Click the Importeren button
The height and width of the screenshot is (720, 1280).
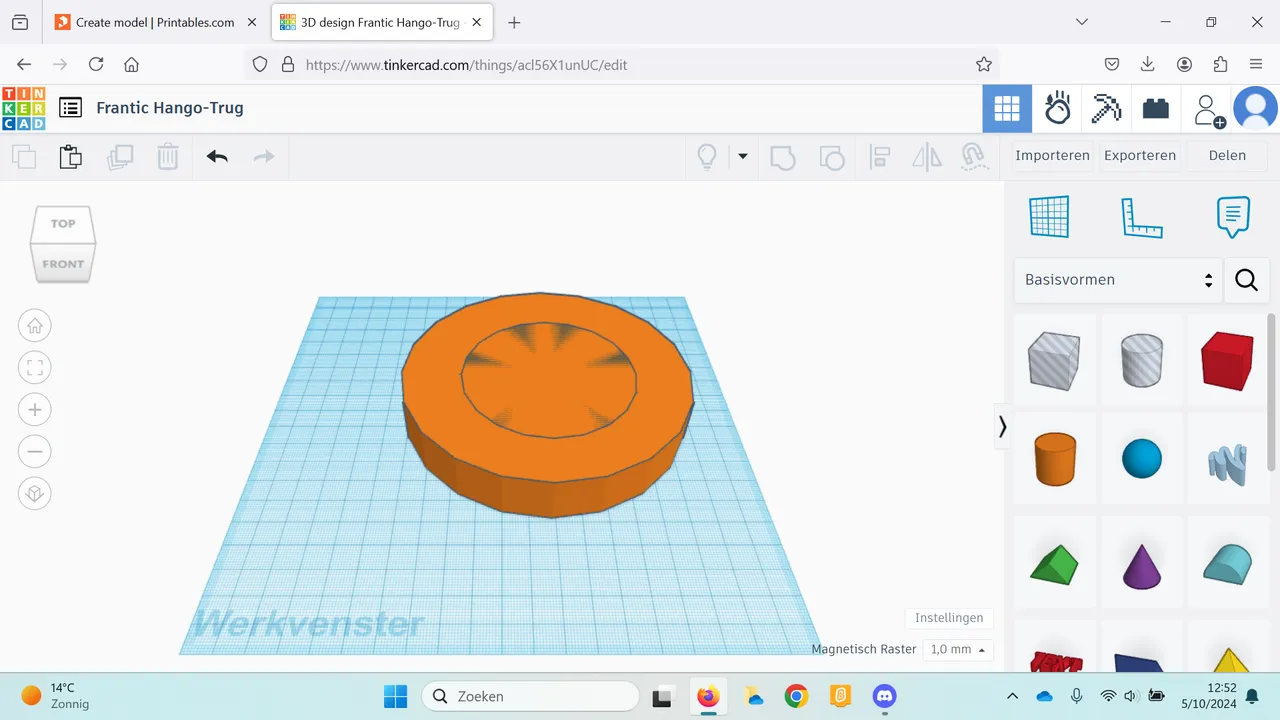(1052, 155)
